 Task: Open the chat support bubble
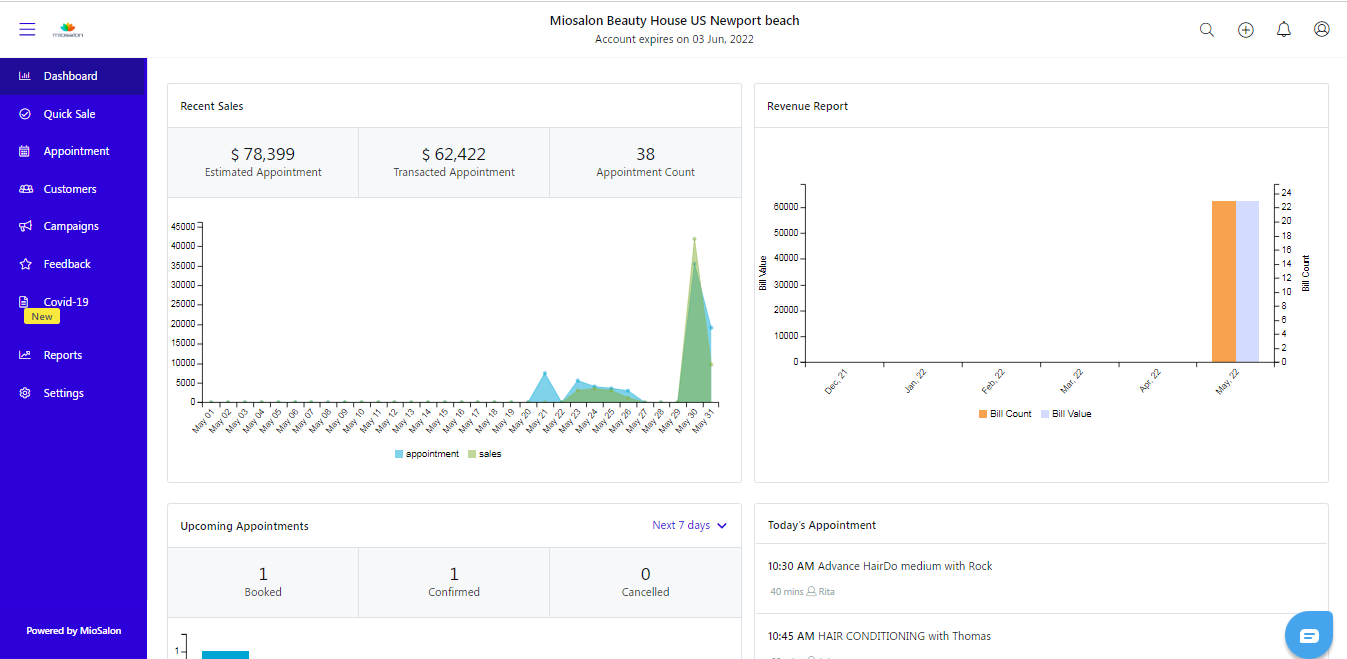click(1309, 635)
